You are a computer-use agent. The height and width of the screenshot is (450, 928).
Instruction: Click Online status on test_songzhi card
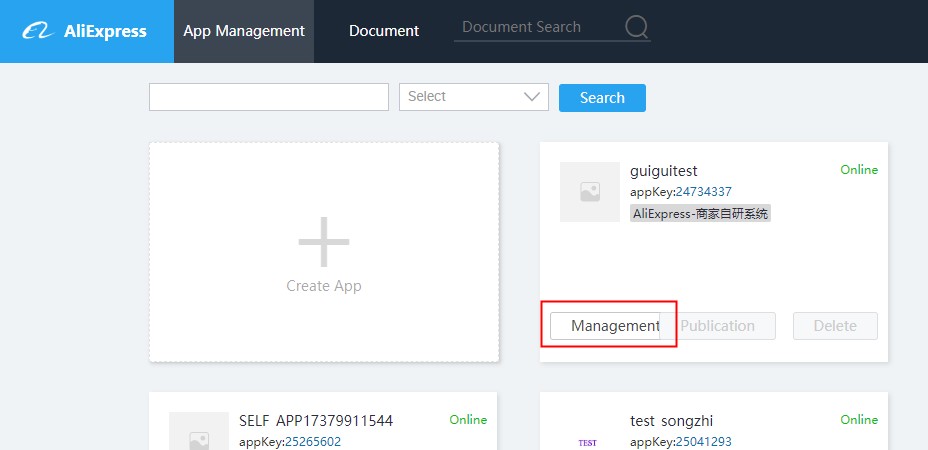point(859,420)
